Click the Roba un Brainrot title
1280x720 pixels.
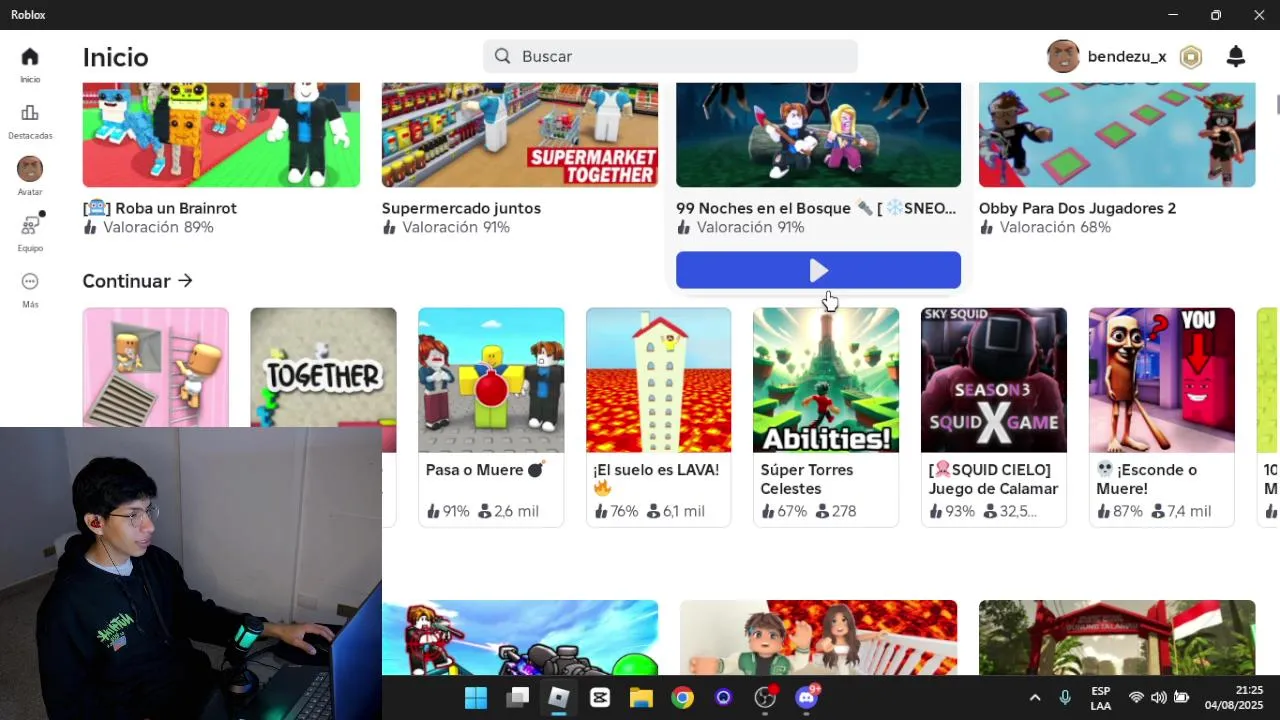point(160,208)
